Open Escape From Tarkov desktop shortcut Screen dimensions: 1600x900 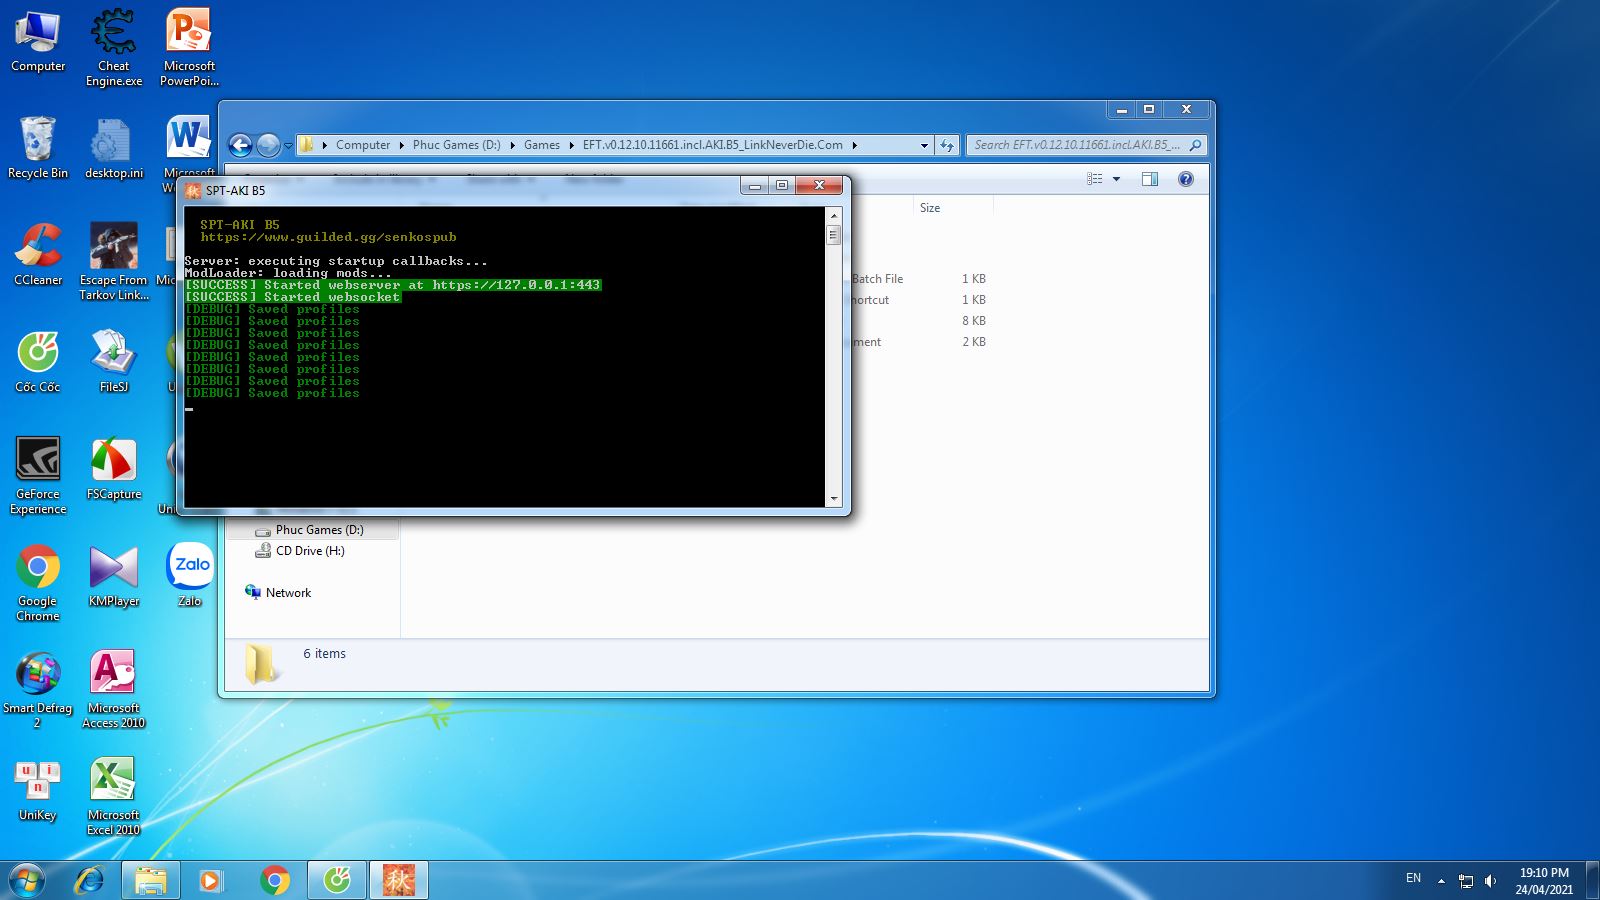(114, 262)
